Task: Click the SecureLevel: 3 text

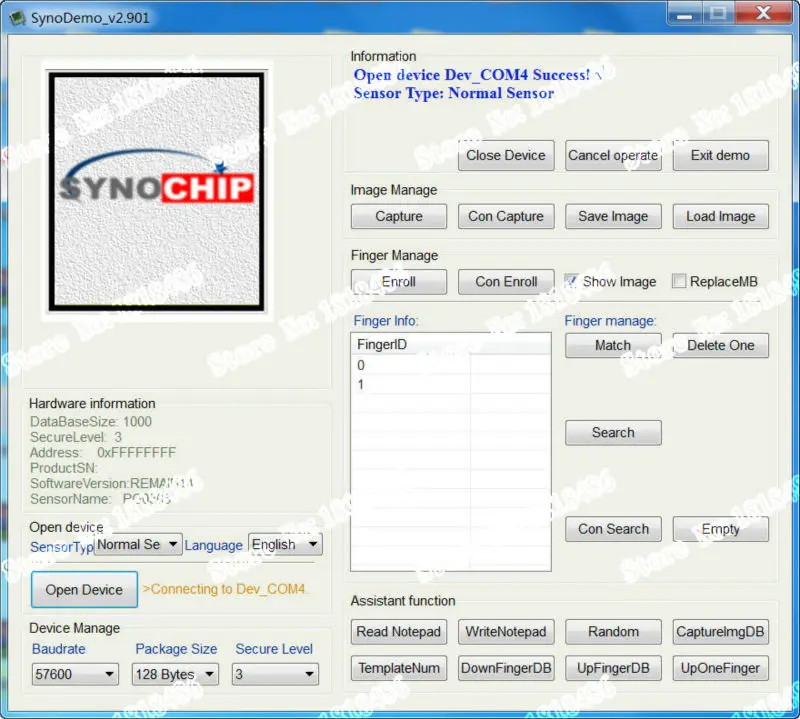Action: (76, 437)
